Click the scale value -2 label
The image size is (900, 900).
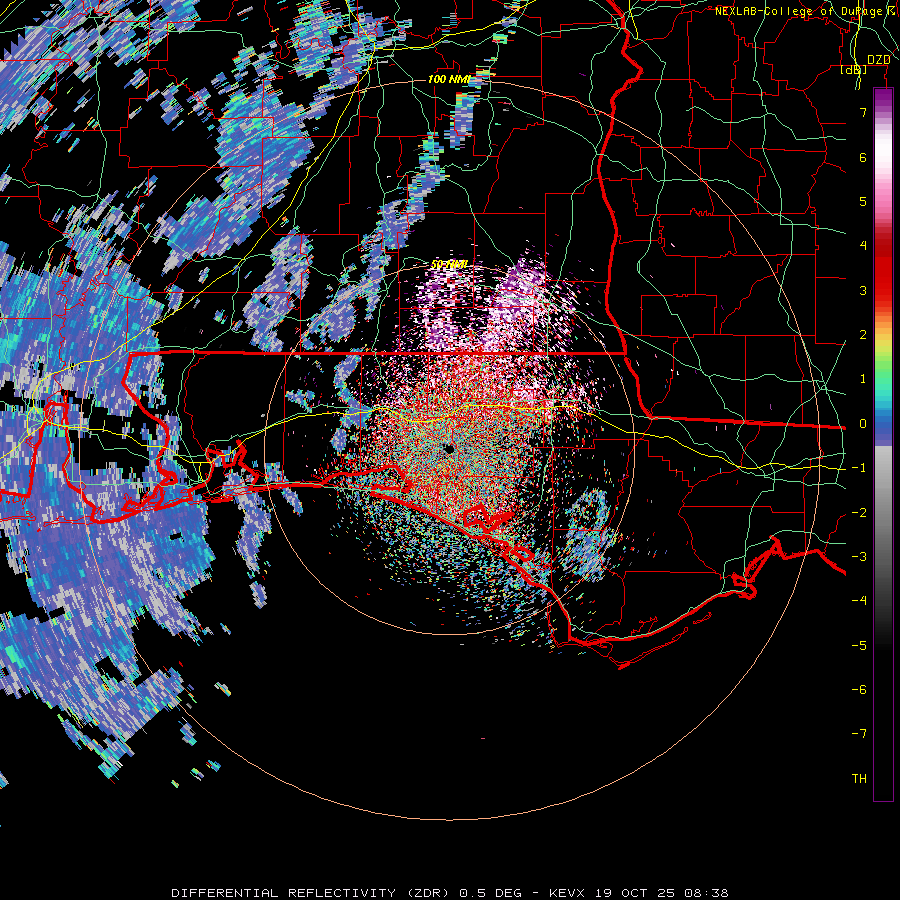[859, 513]
